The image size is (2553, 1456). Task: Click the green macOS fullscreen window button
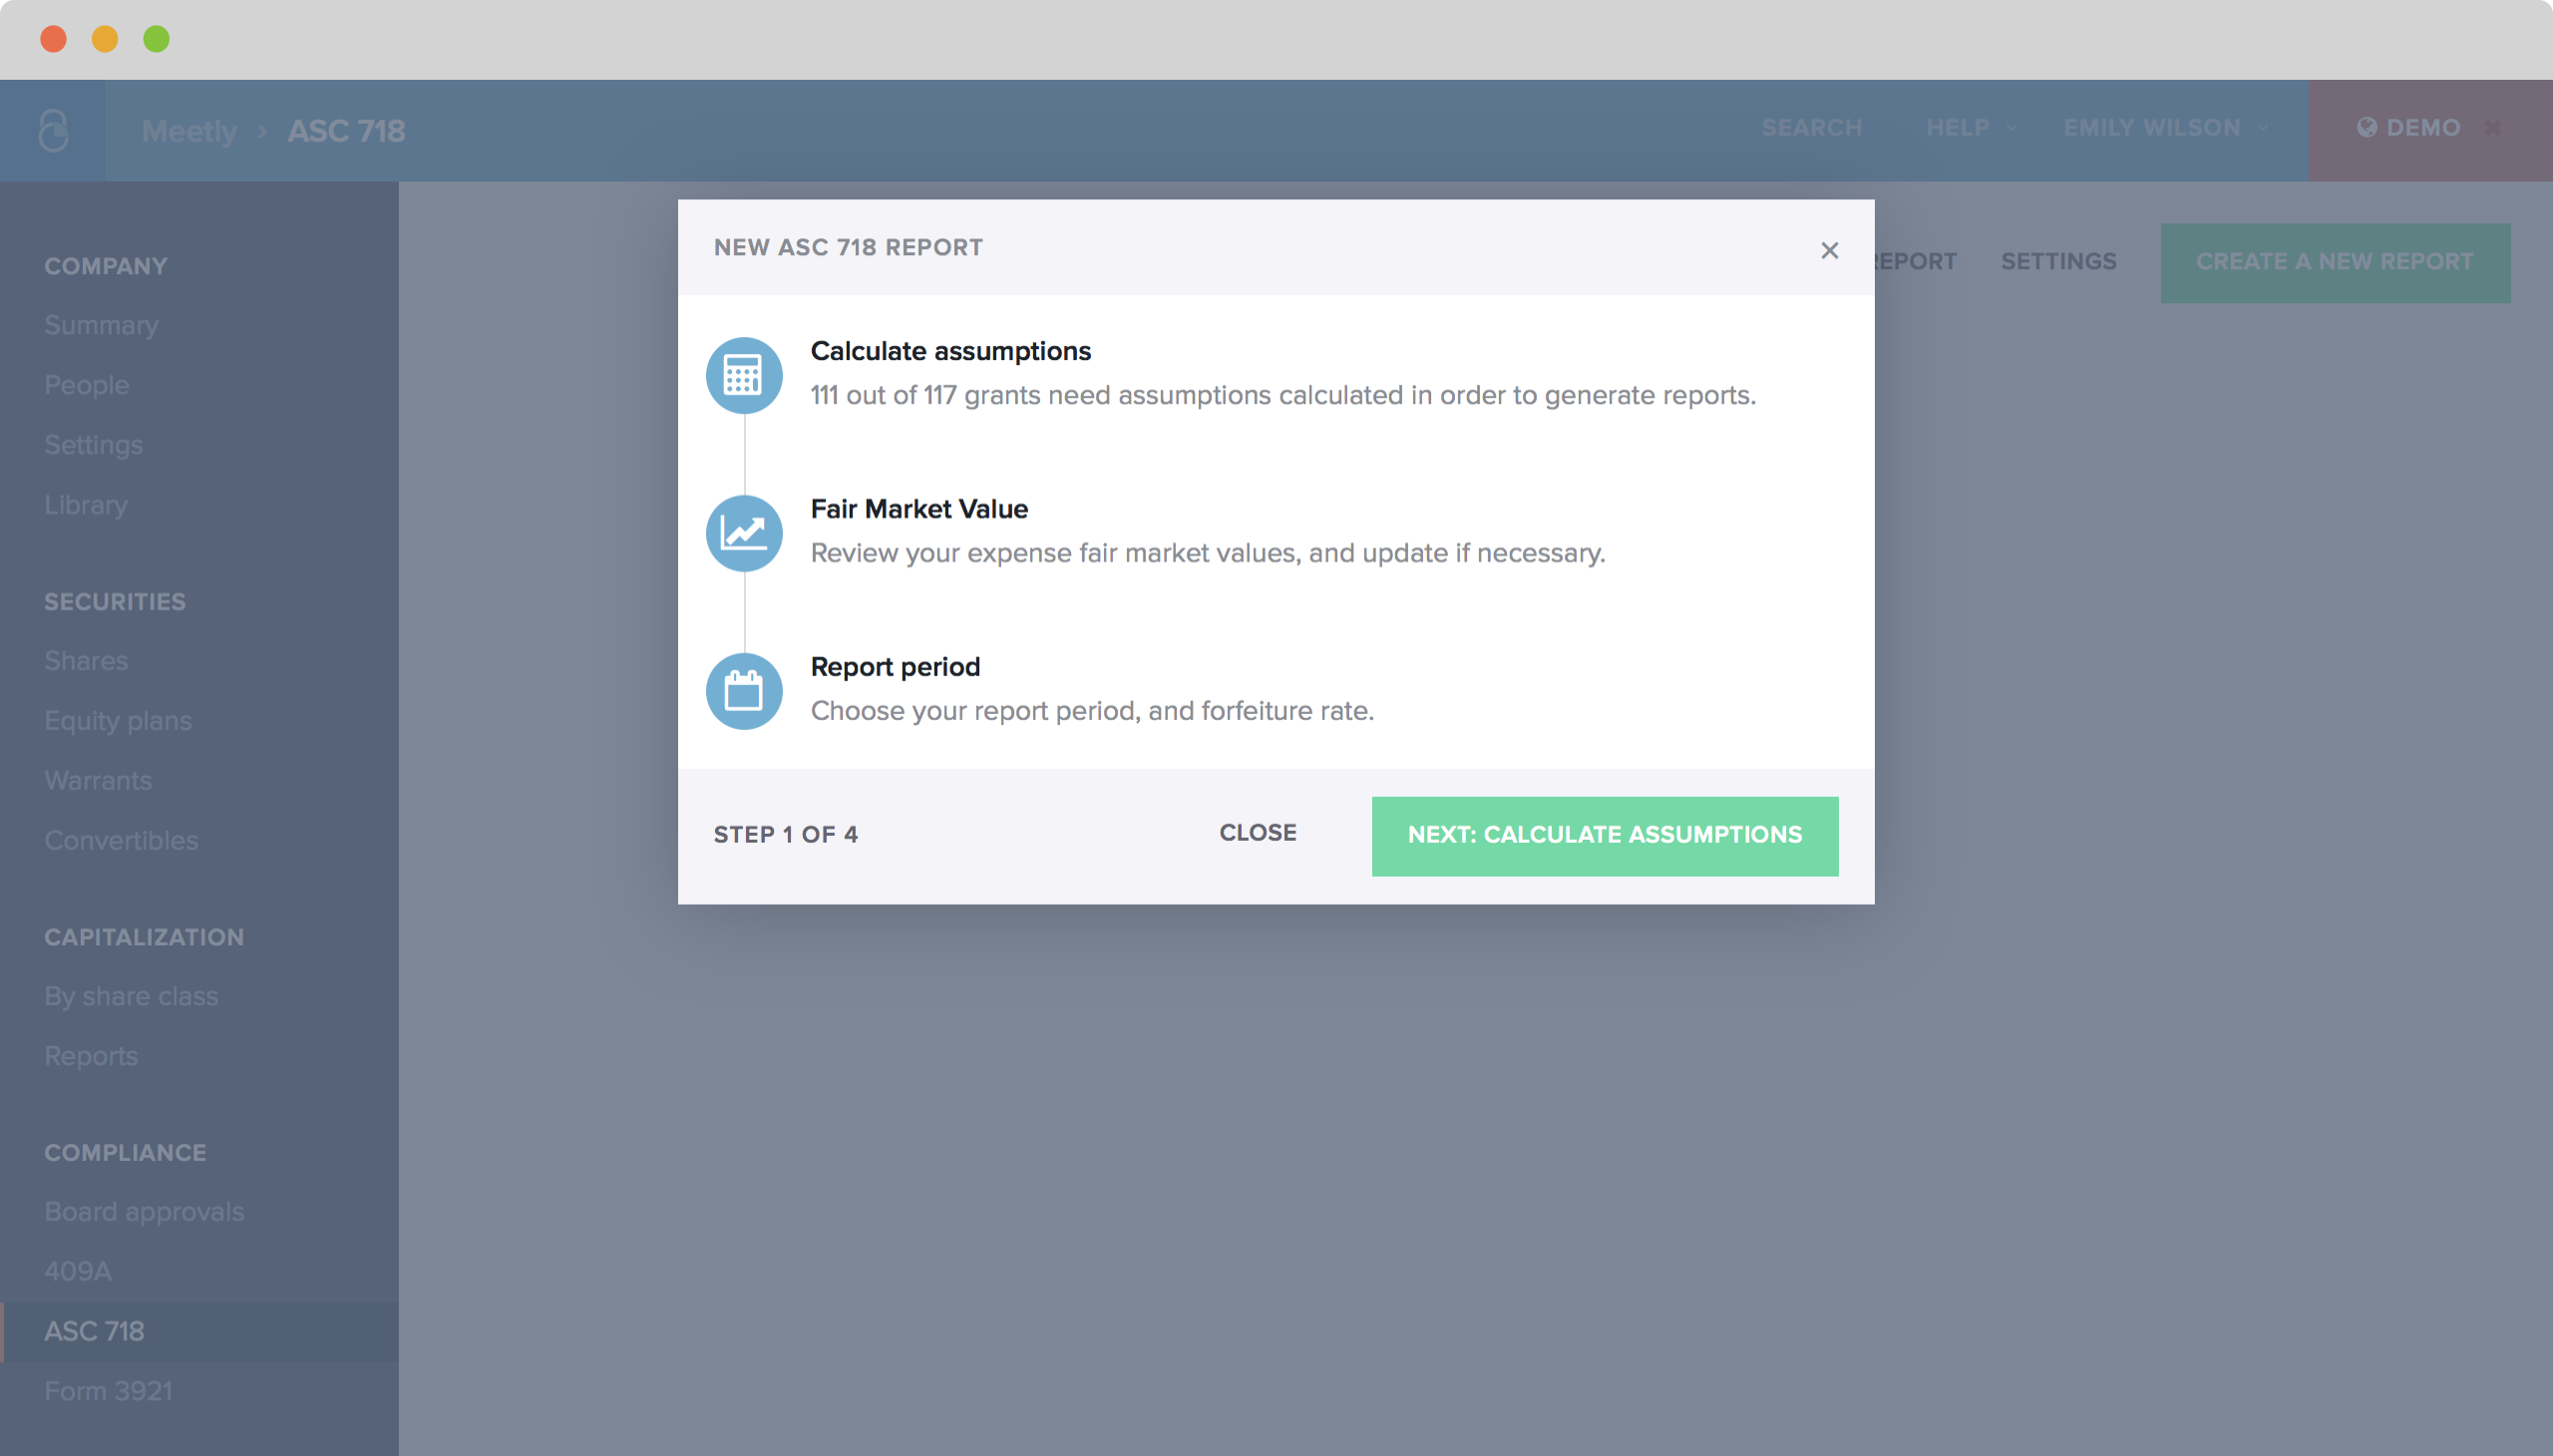(x=156, y=39)
